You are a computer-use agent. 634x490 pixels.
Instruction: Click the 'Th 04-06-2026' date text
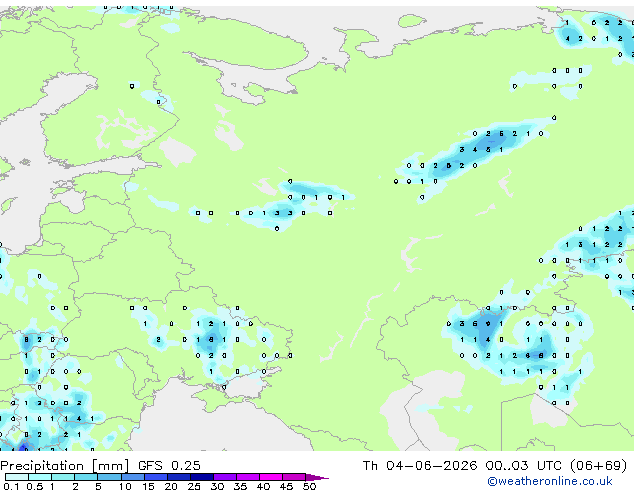click(420, 465)
